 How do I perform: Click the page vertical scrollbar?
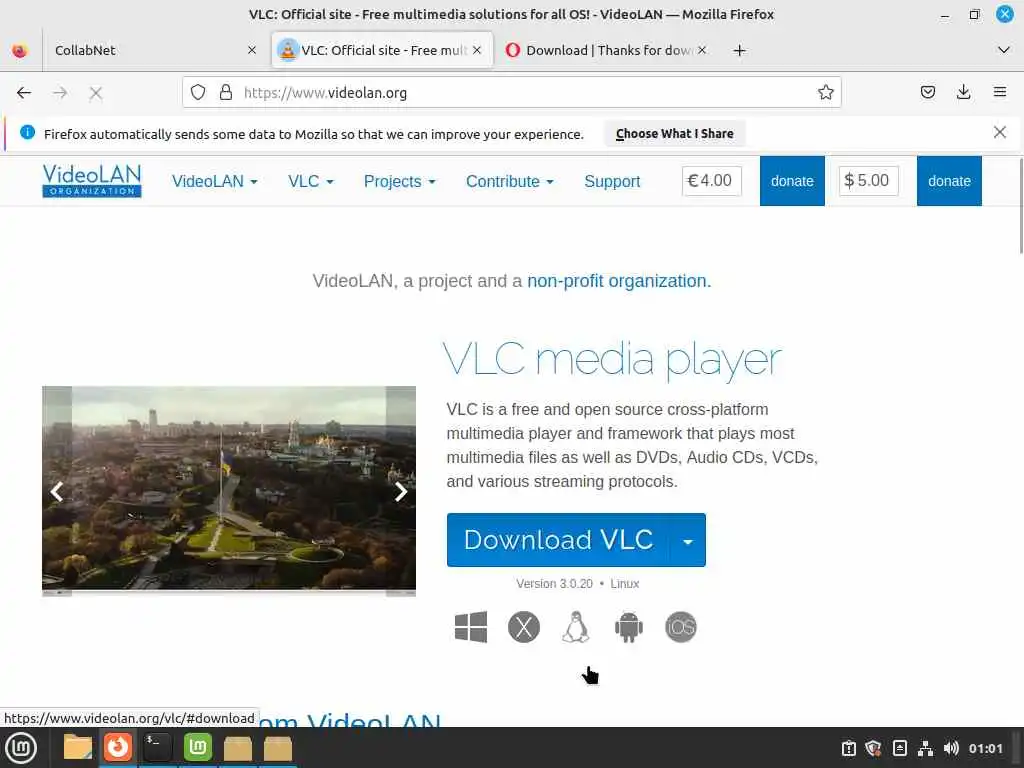pos(1021,206)
